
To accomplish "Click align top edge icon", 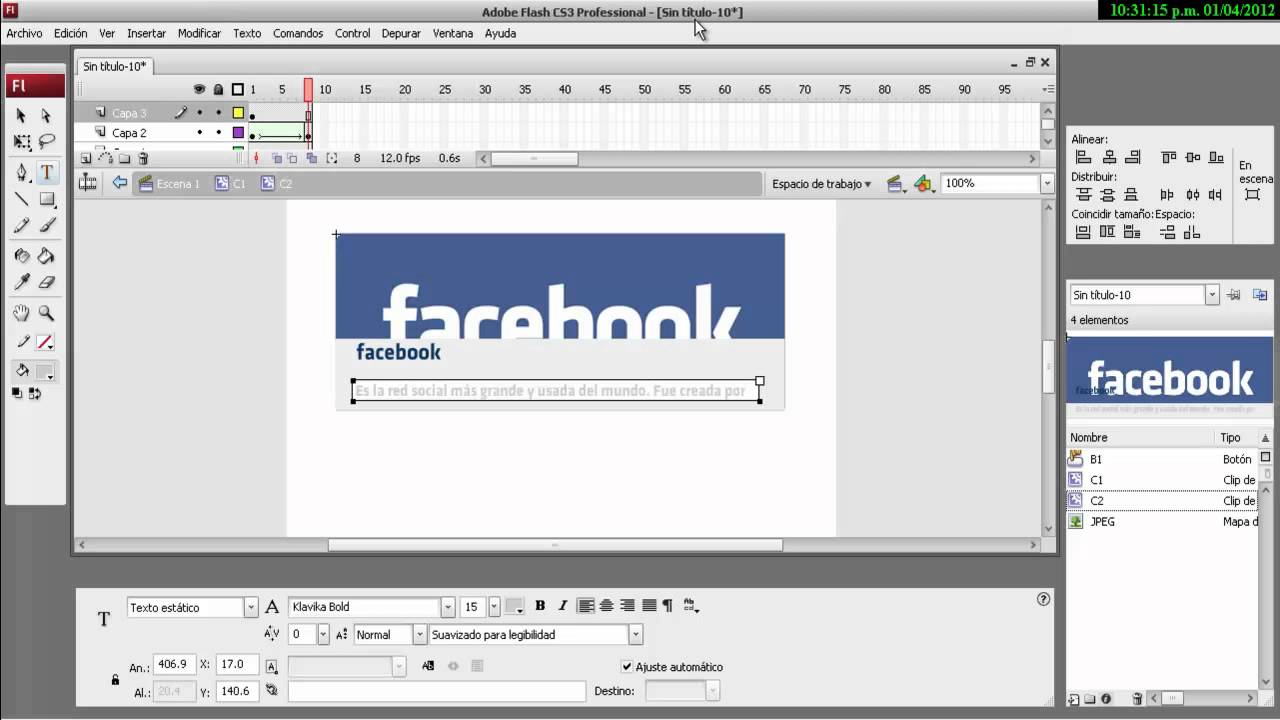I will (1168, 157).
